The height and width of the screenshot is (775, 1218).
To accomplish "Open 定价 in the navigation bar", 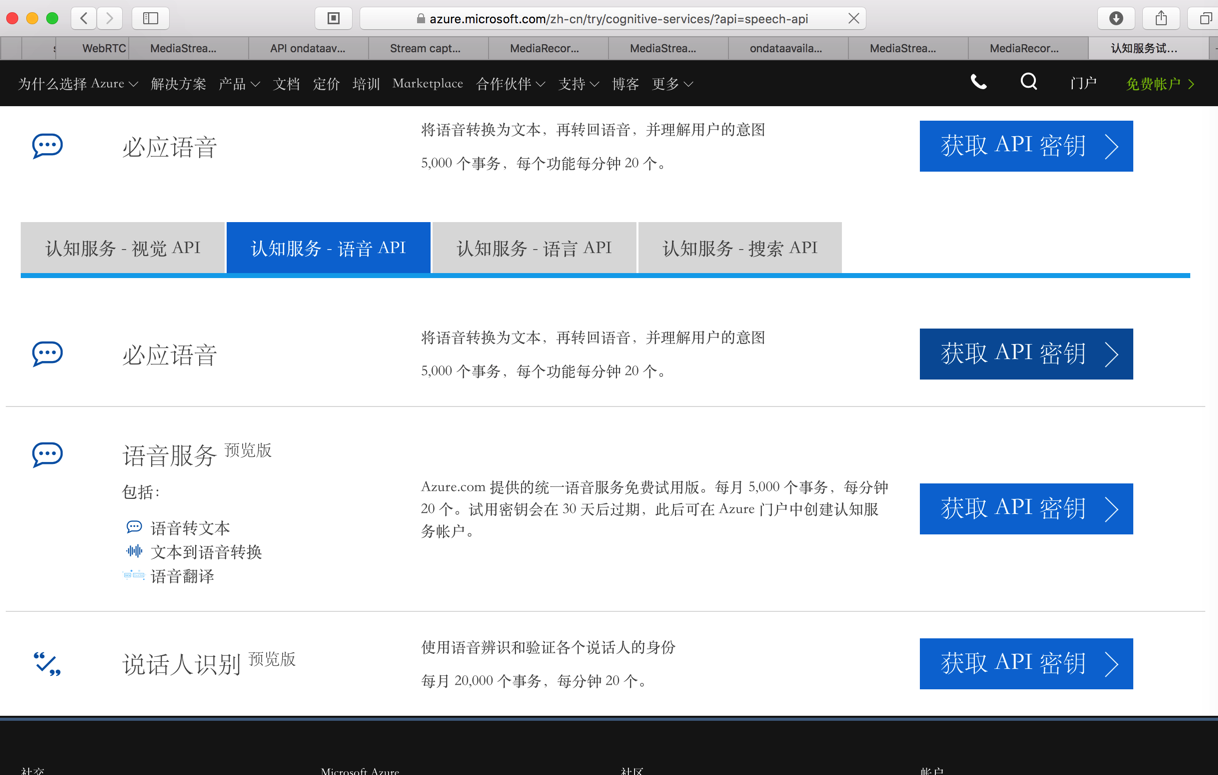I will [327, 84].
